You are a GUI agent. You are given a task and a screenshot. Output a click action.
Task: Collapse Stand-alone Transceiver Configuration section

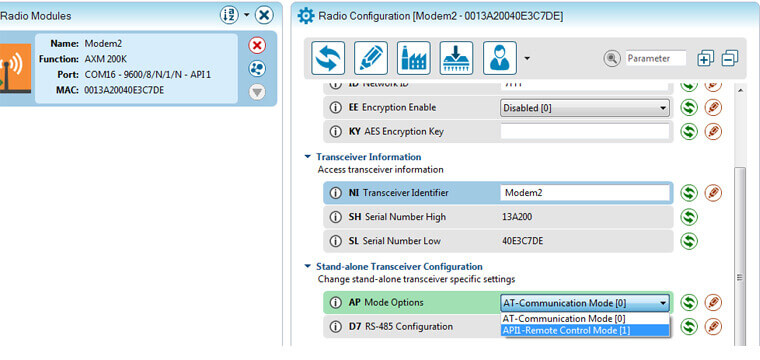307,266
